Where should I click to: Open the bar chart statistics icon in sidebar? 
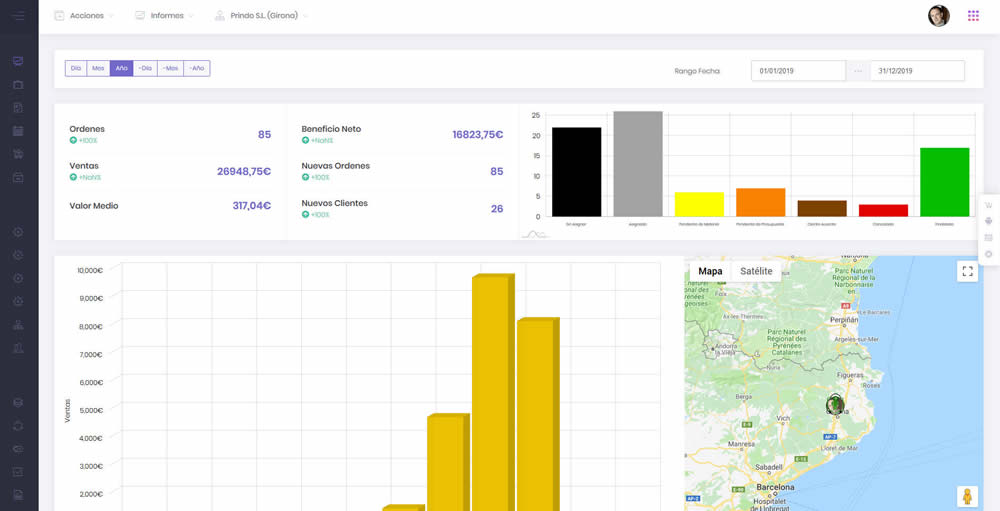[18, 348]
